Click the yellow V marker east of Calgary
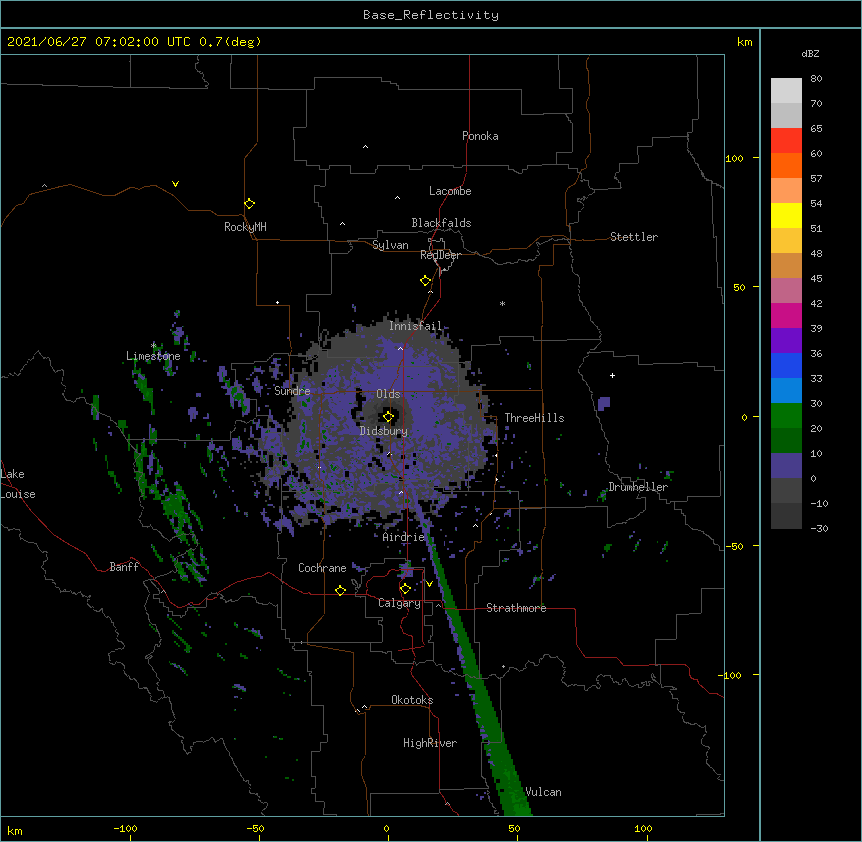Screen dimensions: 862x842 [x=429, y=584]
